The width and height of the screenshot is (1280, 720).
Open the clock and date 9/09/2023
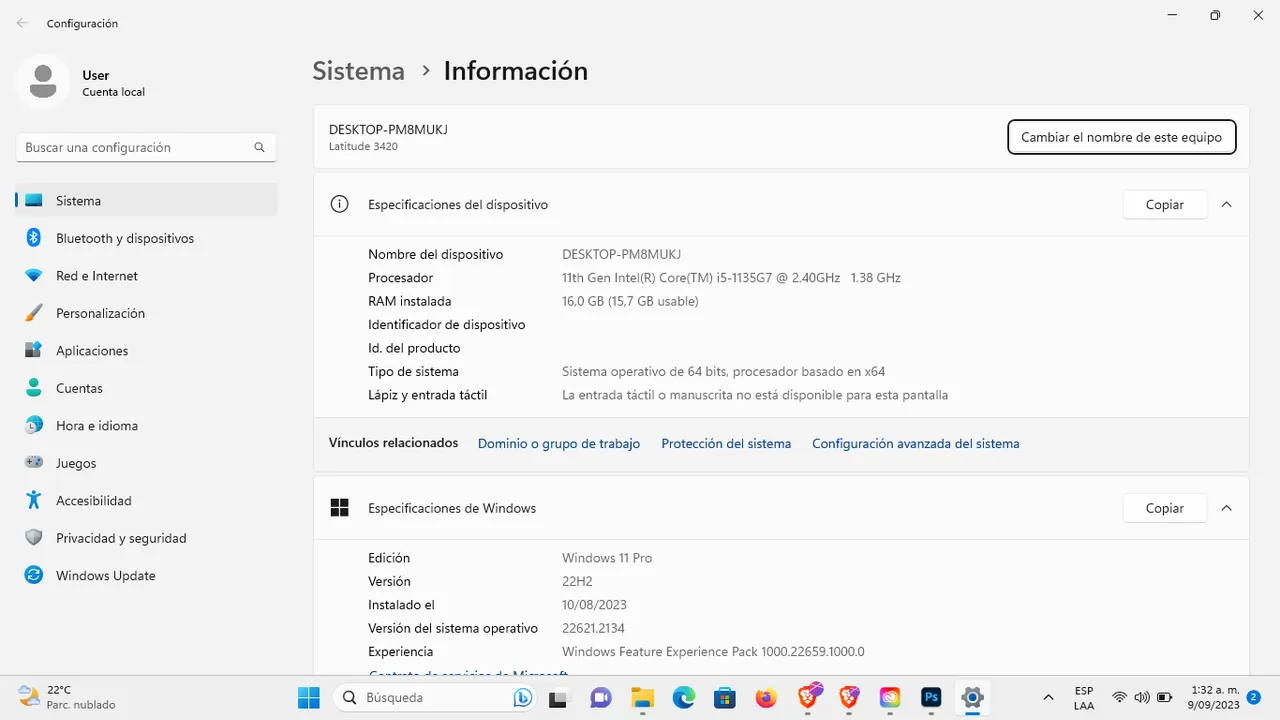[1216, 697]
